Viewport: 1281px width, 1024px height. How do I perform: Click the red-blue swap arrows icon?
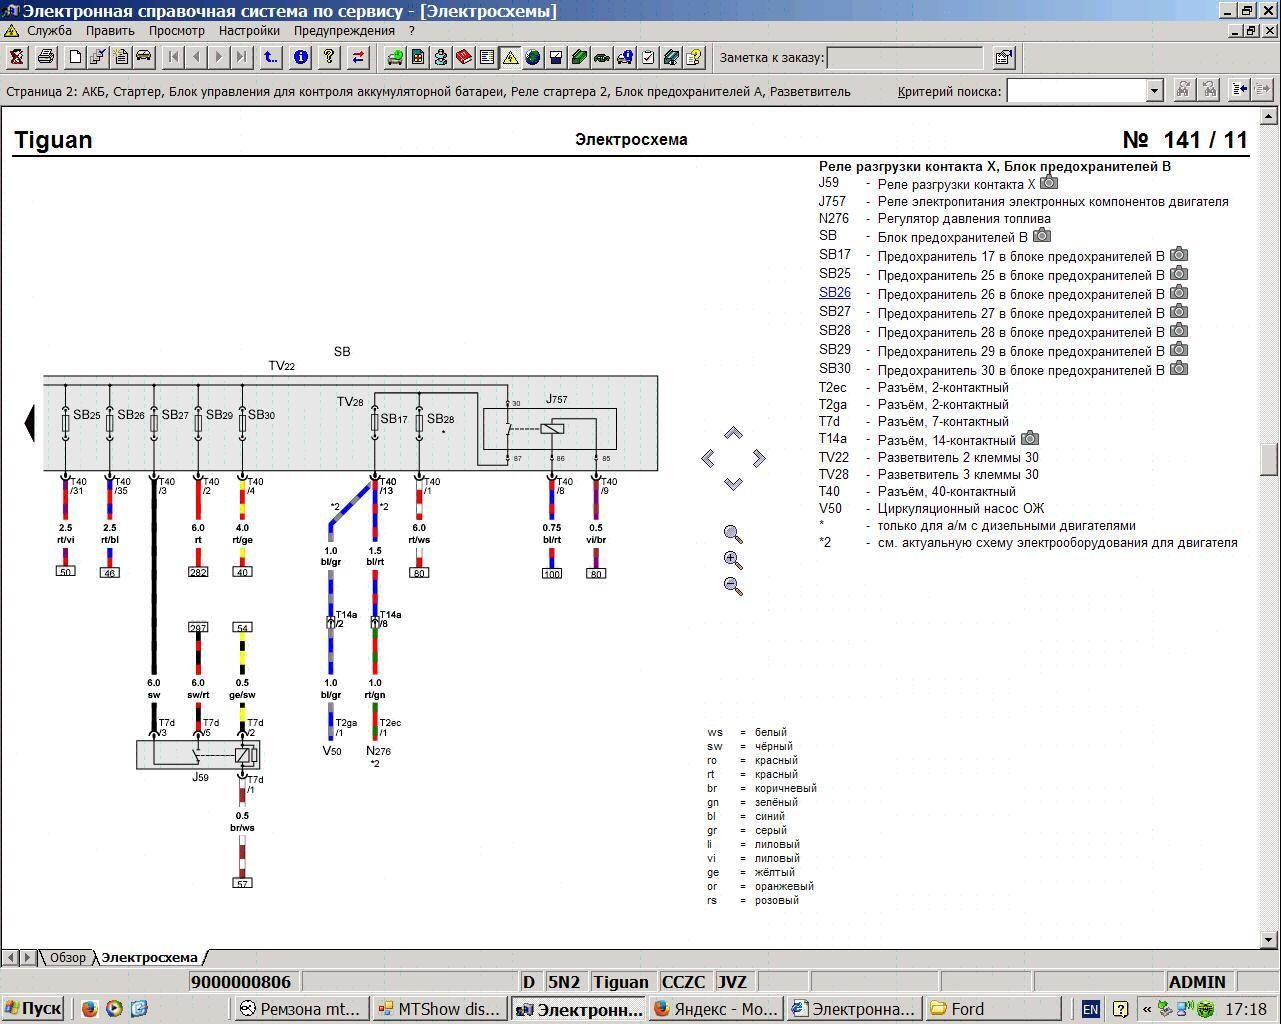click(358, 57)
